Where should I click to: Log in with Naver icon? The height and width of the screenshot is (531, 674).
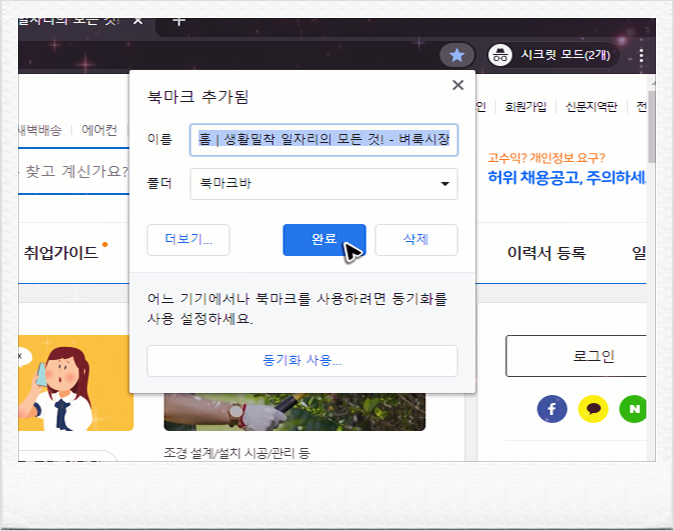click(633, 409)
